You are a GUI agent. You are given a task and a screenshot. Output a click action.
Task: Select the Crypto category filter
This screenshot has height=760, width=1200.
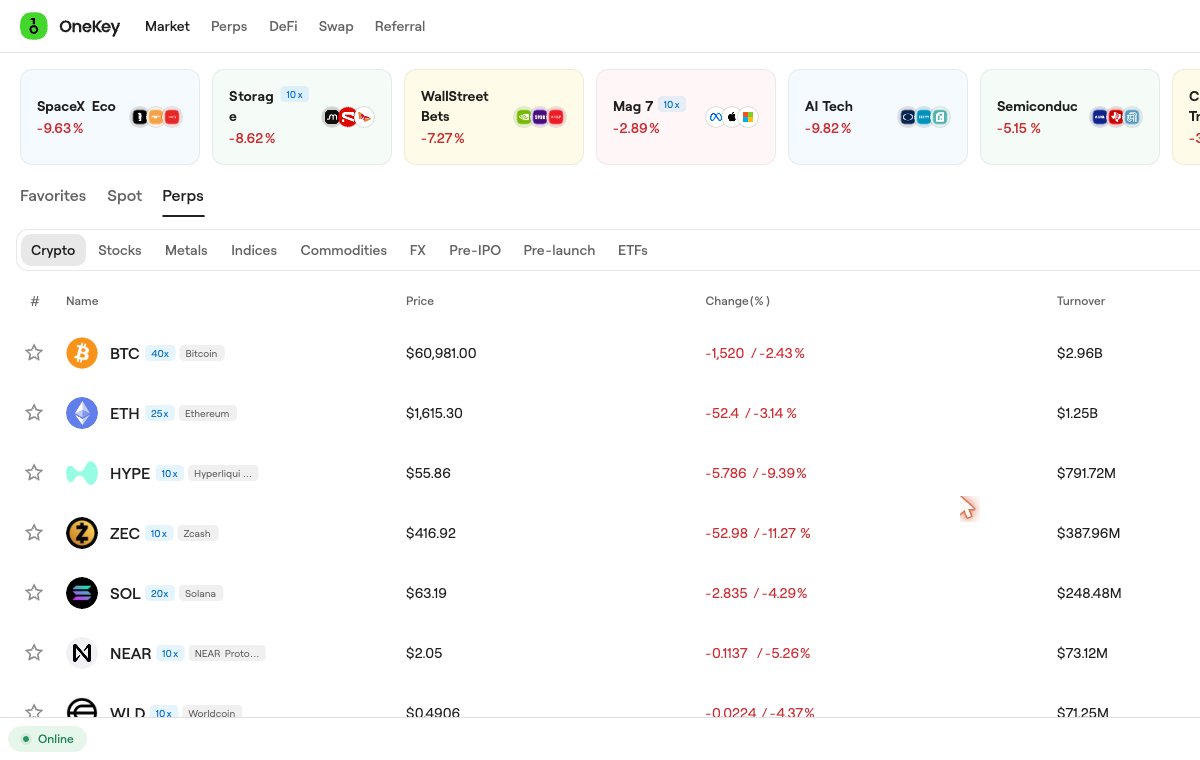pyautogui.click(x=53, y=250)
